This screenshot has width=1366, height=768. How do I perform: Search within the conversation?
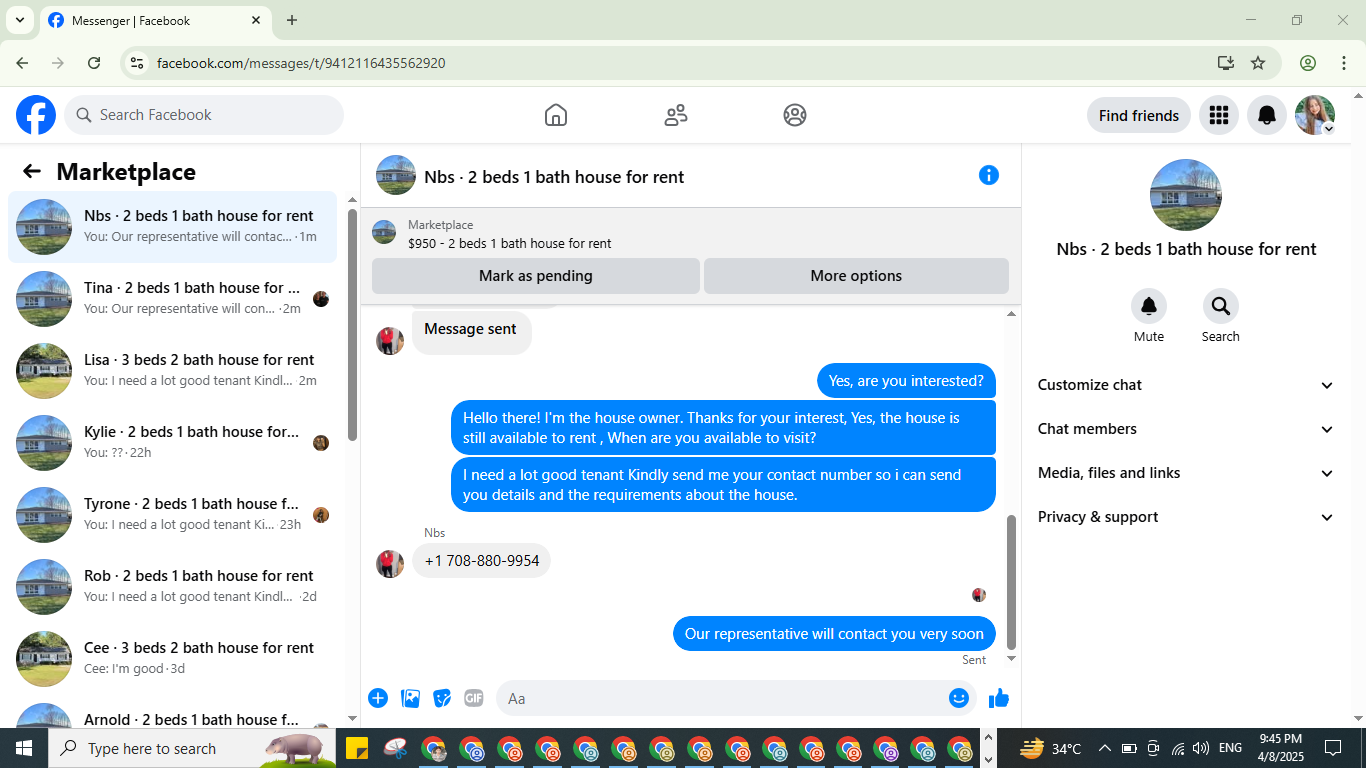[1221, 306]
